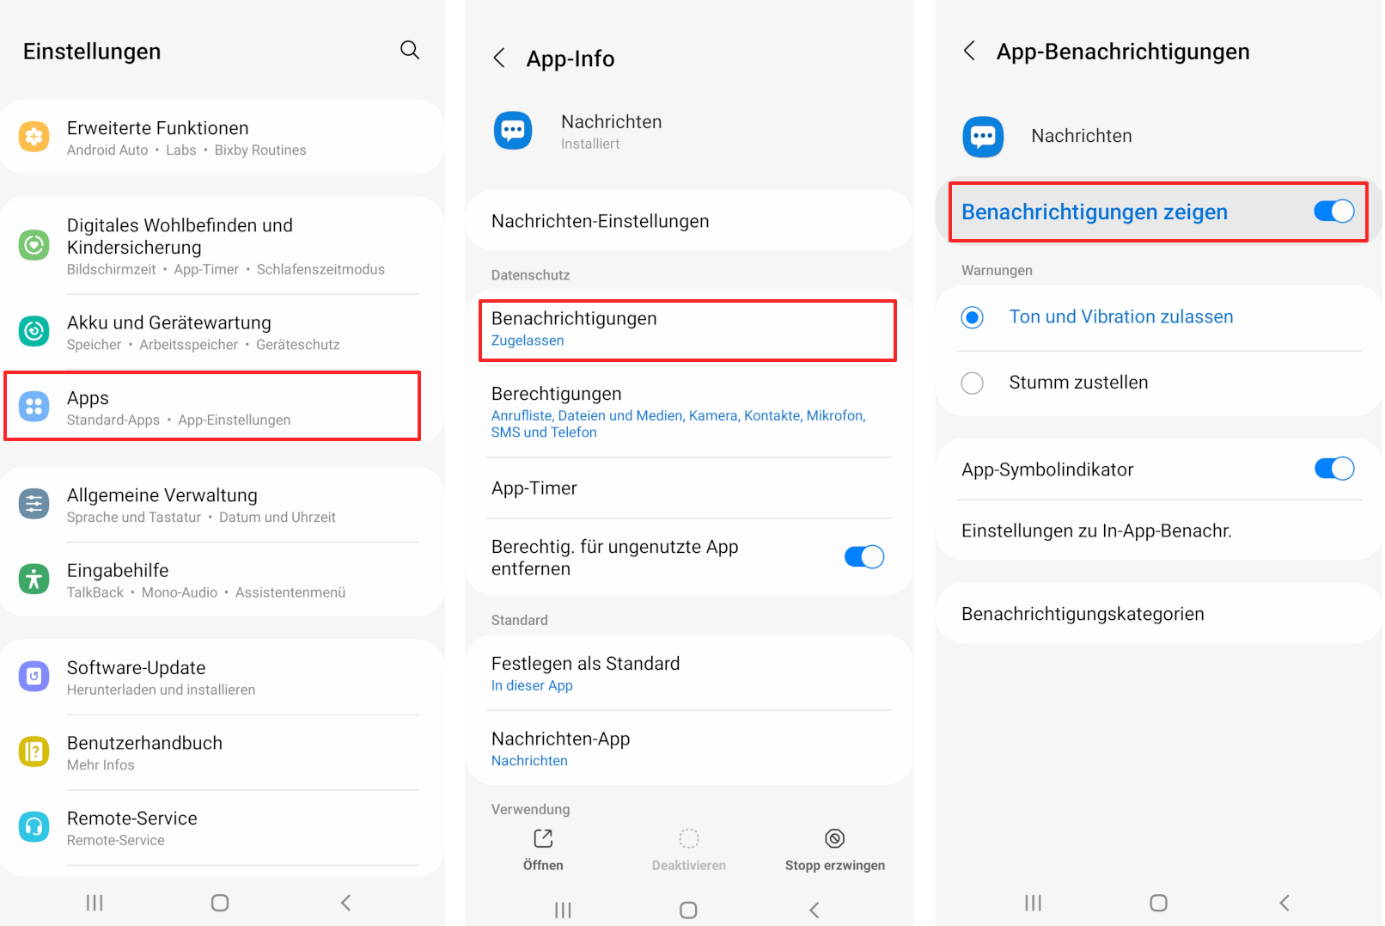This screenshot has width=1385, height=926.
Task: Open the Apps settings entry
Action: coord(212,407)
